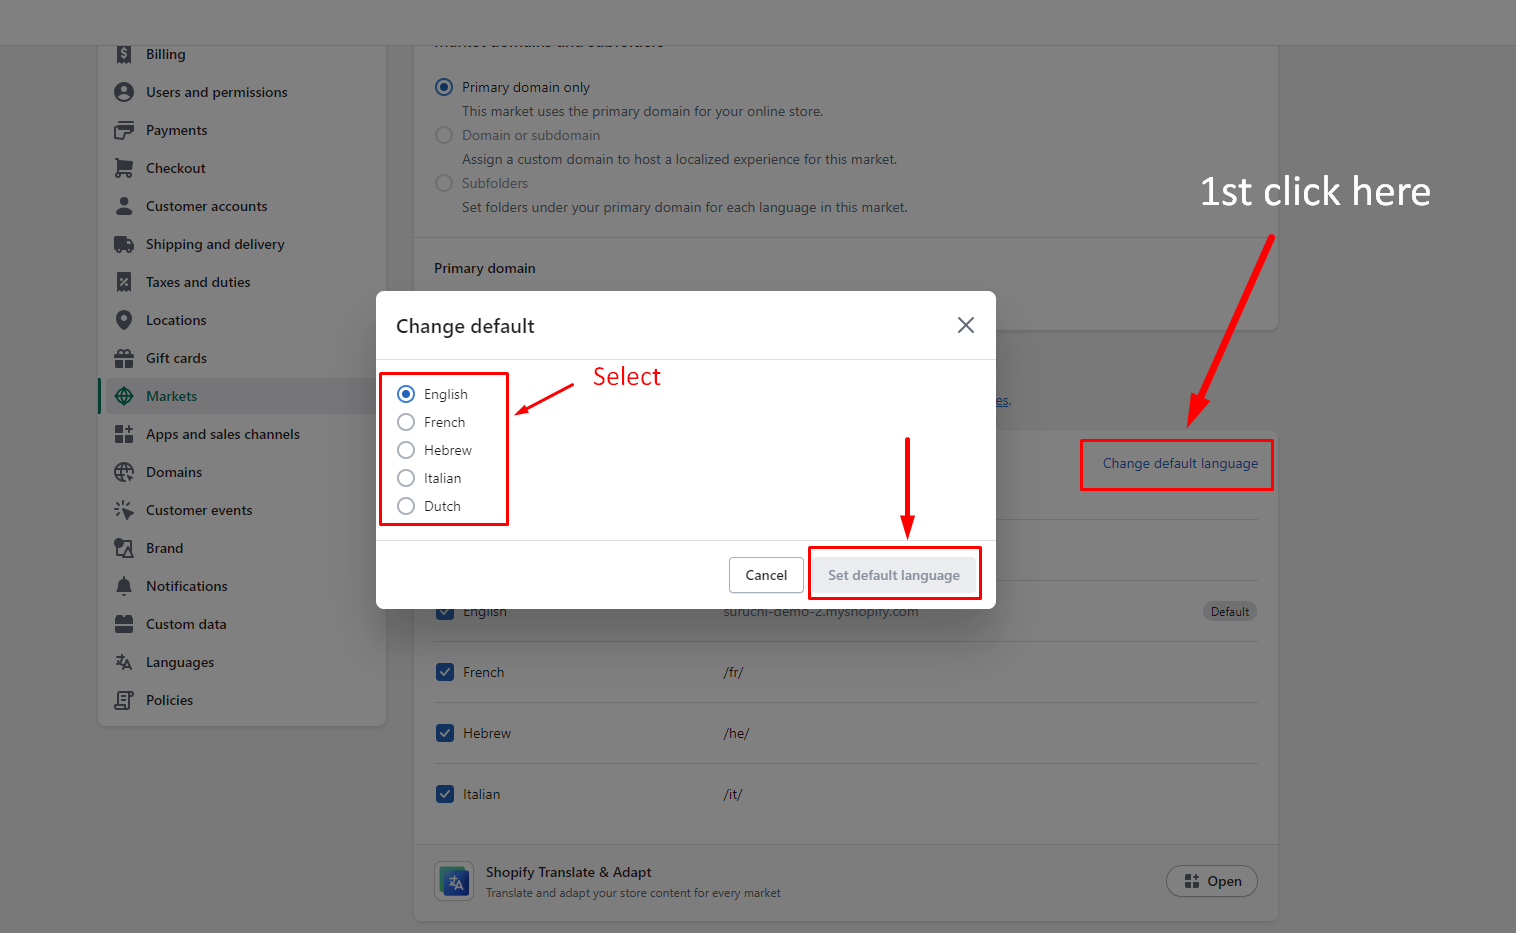Click Set default language button
Screen dimensions: 1516x933
click(x=893, y=575)
